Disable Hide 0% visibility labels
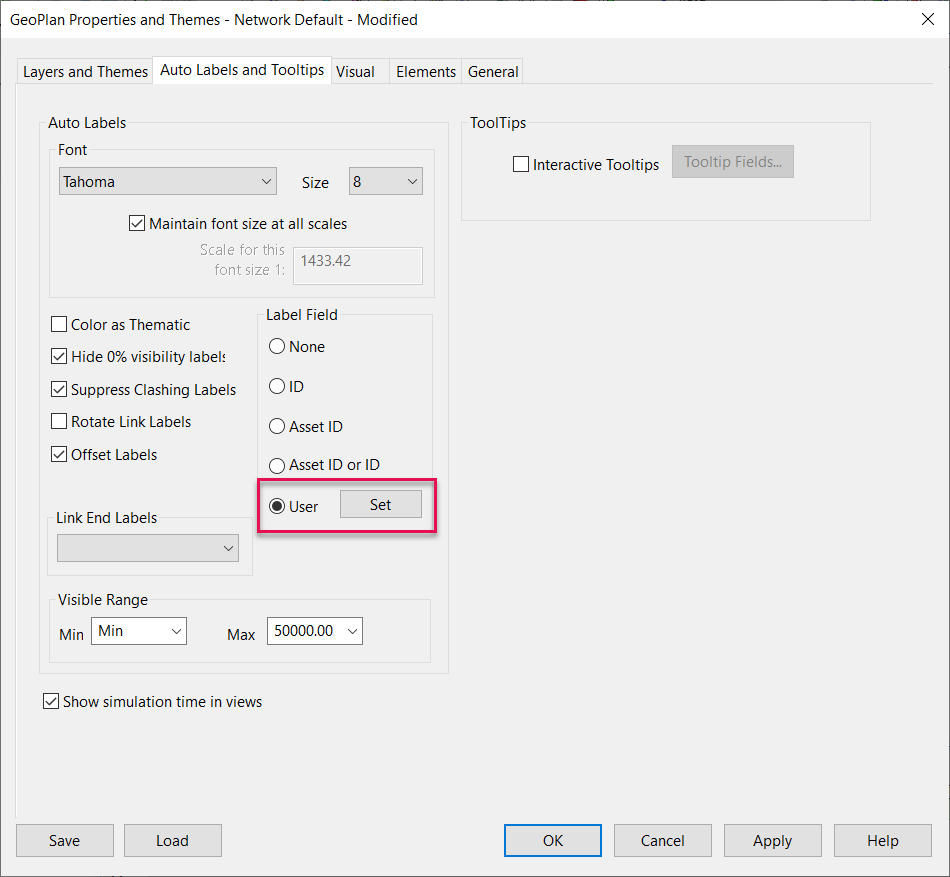The image size is (950, 877). click(x=58, y=356)
